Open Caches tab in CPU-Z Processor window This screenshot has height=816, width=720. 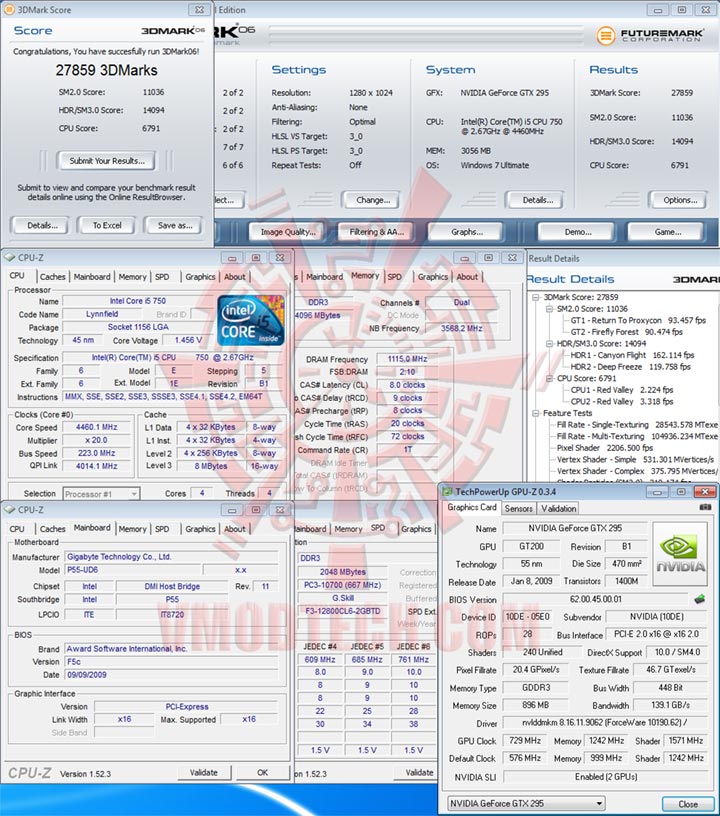pos(53,277)
